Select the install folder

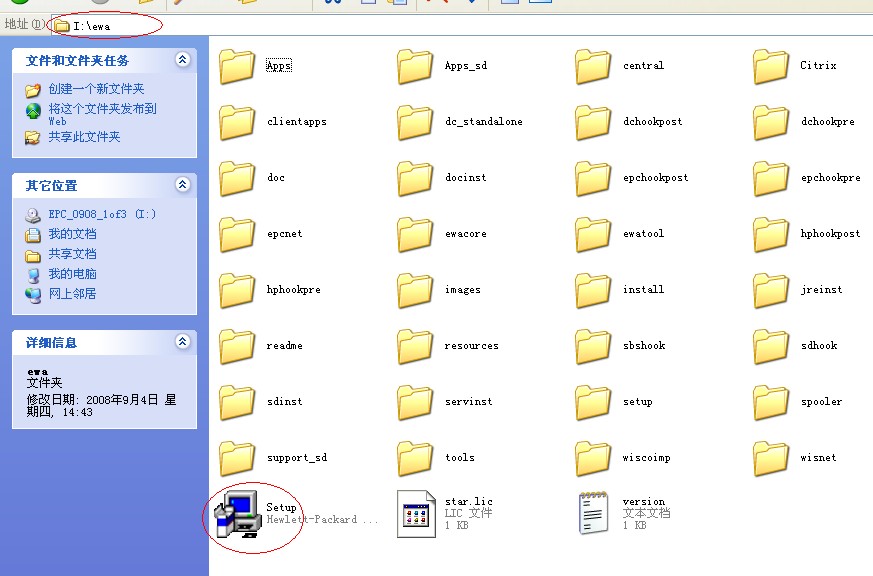[594, 290]
